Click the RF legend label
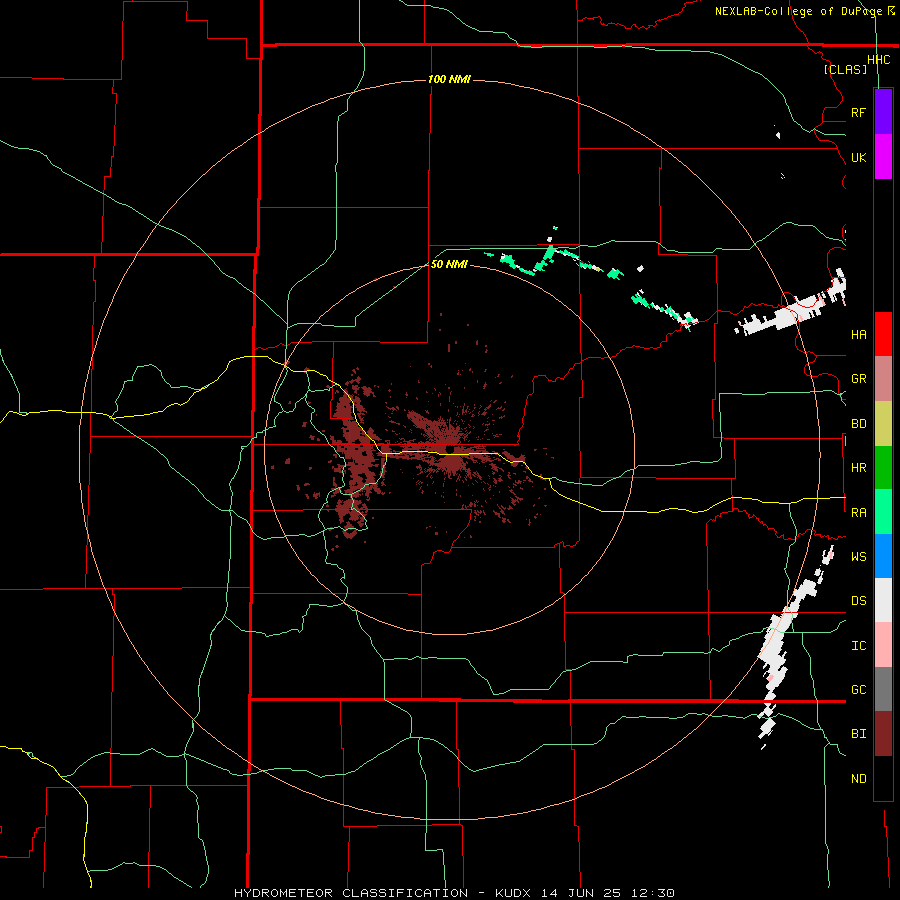Image resolution: width=900 pixels, height=900 pixels. pos(858,112)
